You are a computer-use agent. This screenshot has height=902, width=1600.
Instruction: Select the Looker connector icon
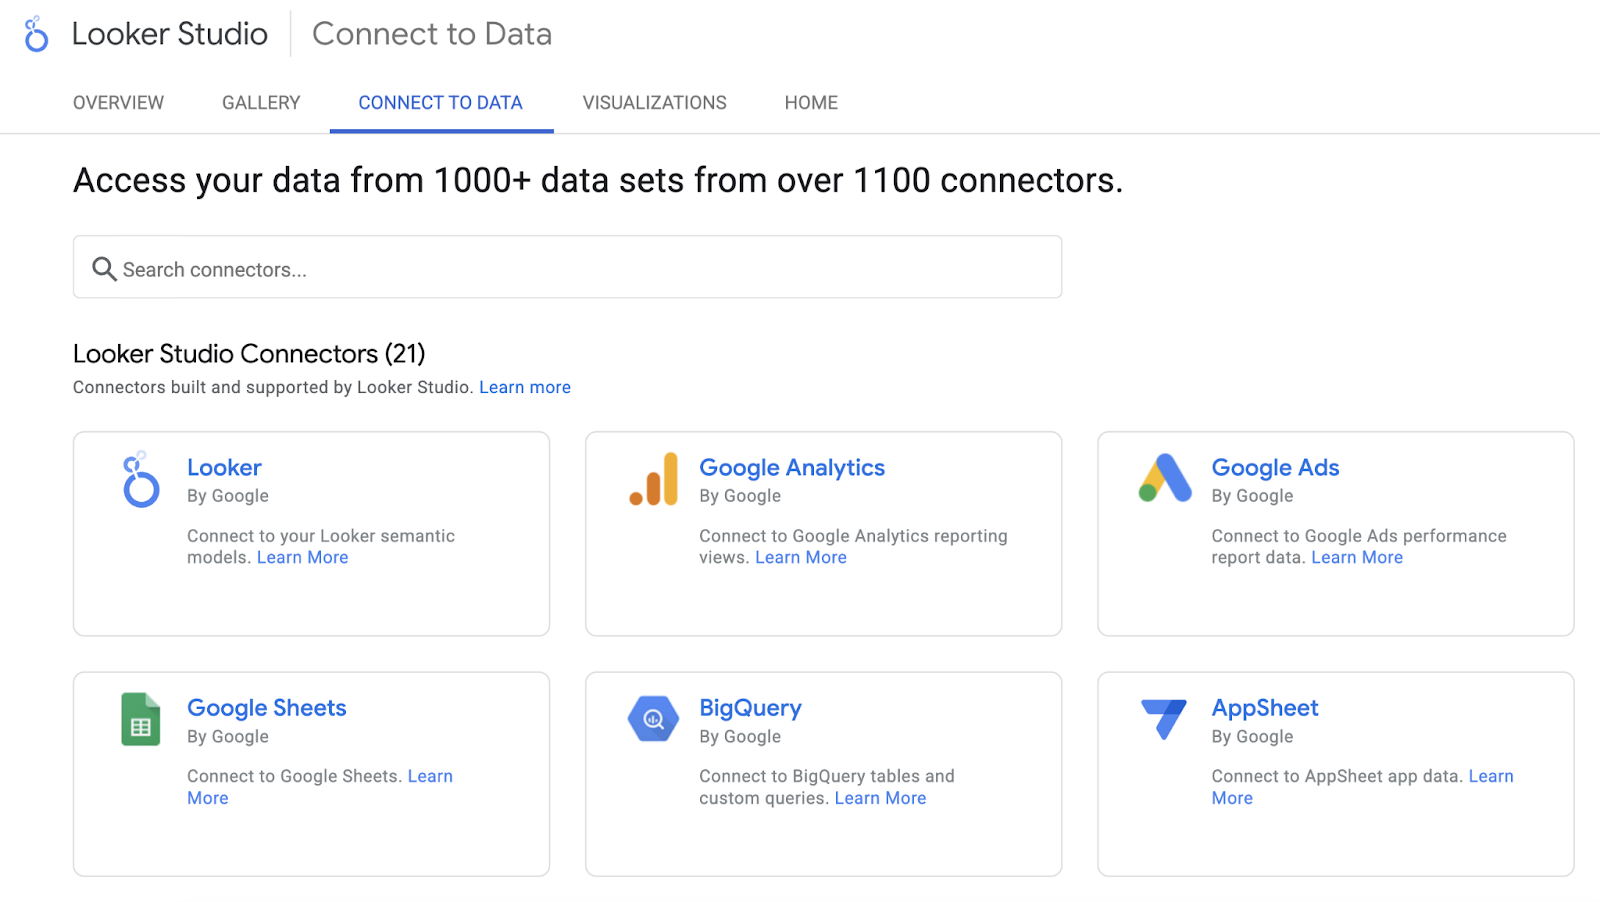tap(140, 481)
